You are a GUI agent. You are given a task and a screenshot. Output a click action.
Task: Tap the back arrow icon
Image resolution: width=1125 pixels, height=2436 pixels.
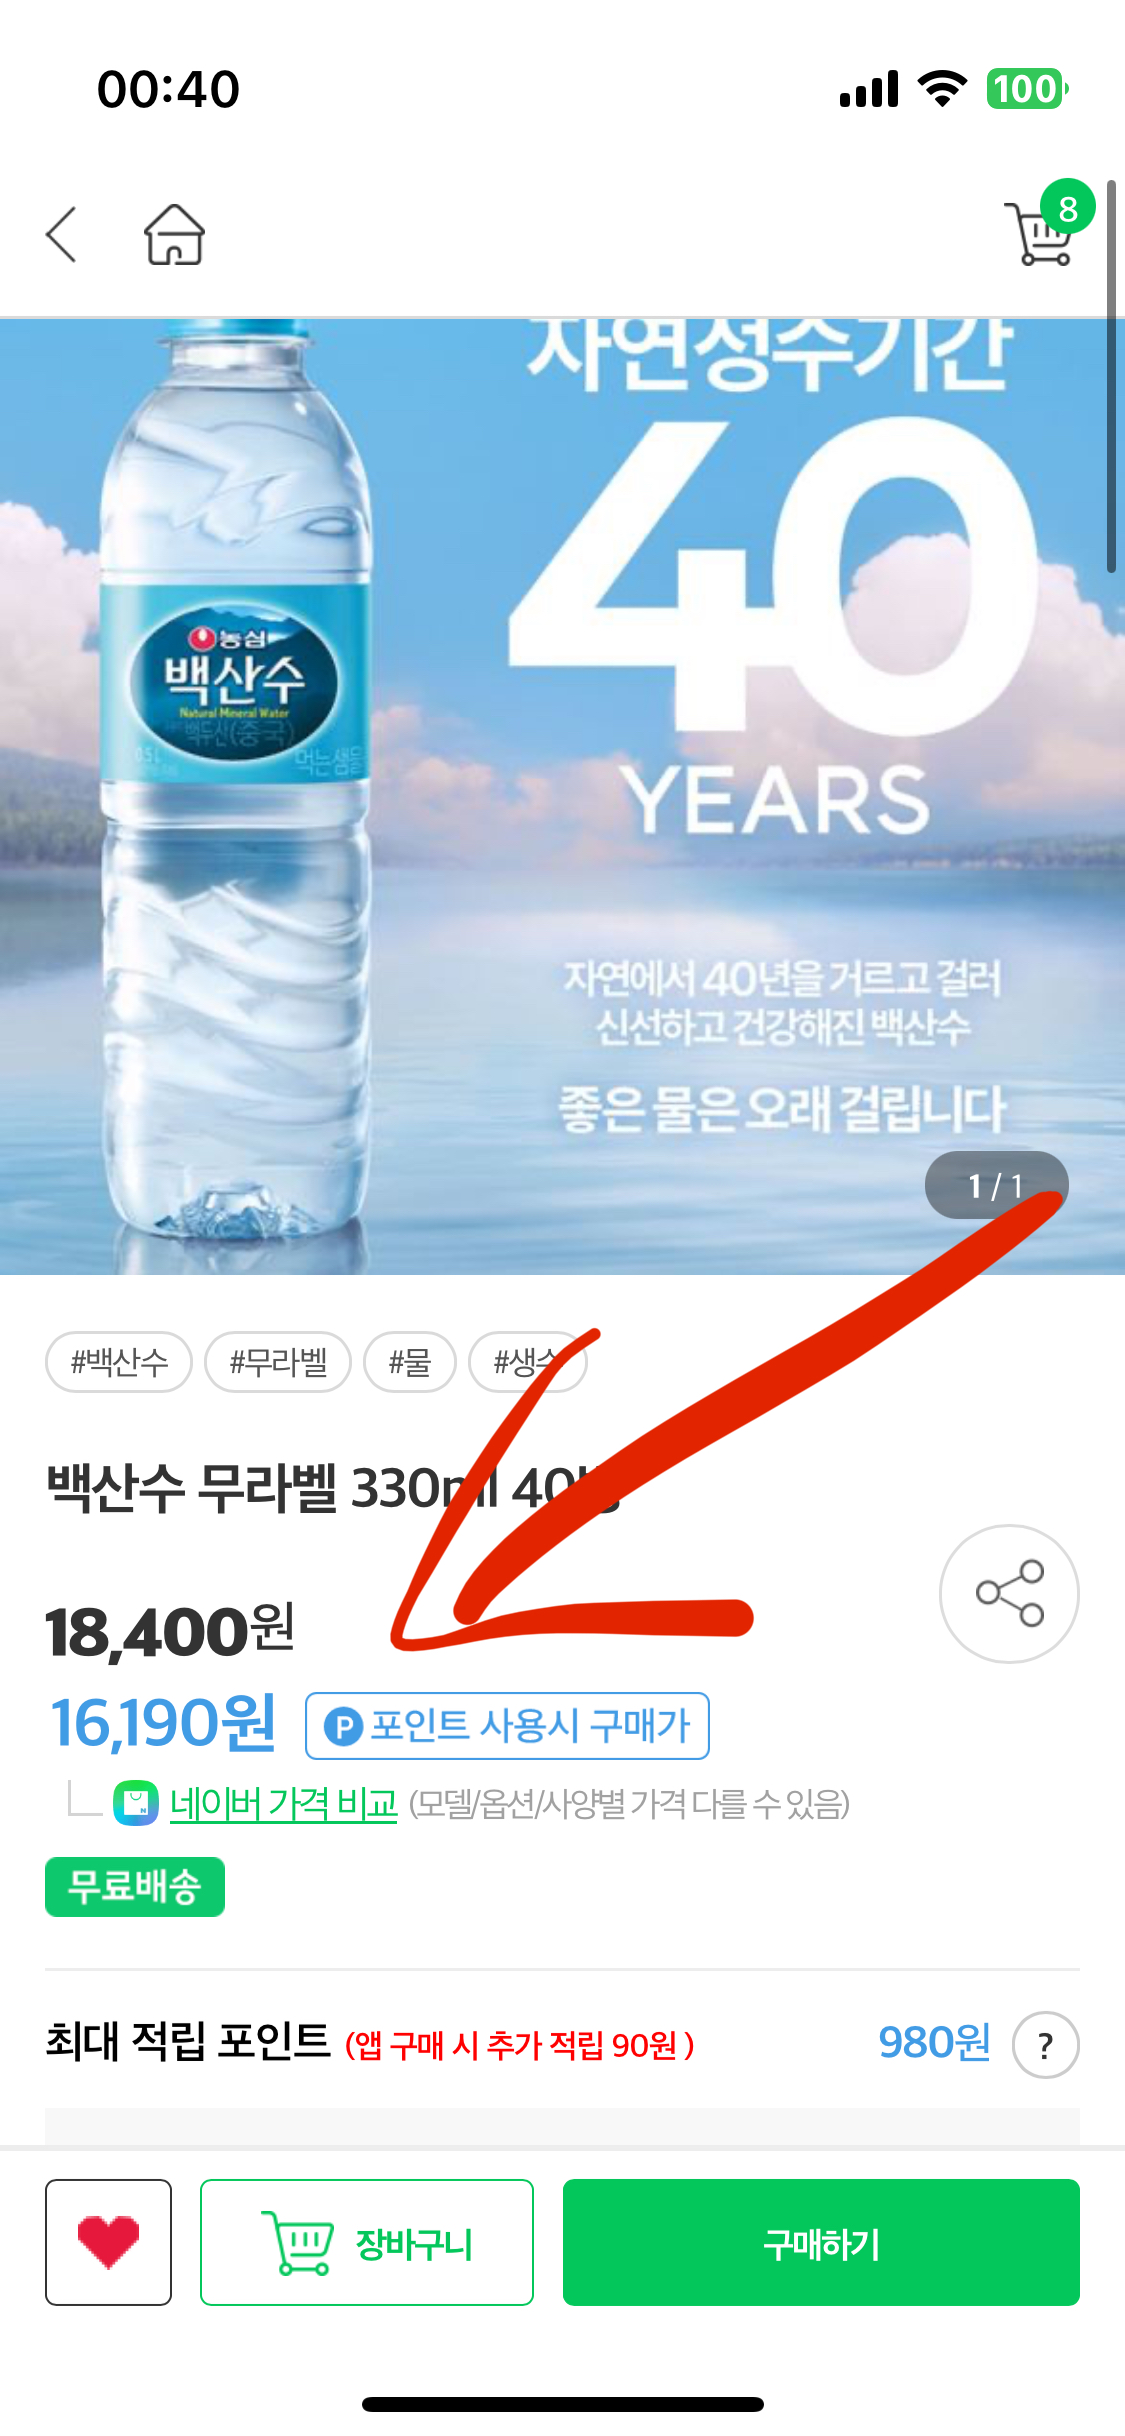(62, 234)
